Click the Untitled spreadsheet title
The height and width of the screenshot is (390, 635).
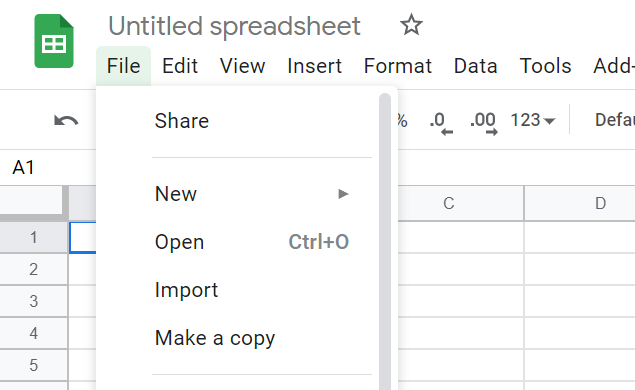(234, 26)
